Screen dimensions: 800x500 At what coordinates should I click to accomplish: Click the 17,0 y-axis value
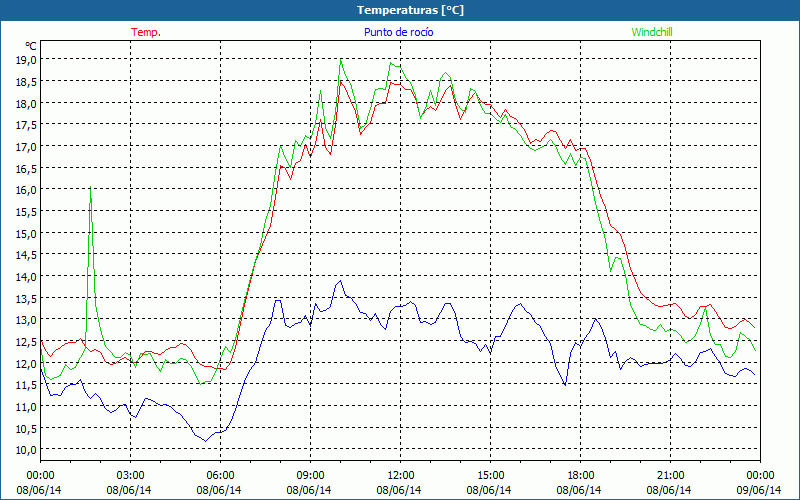(x=27, y=147)
